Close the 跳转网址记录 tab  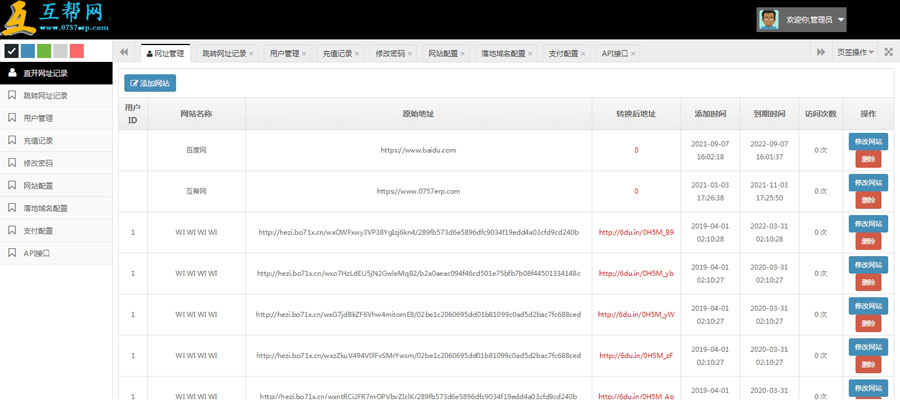(x=251, y=54)
